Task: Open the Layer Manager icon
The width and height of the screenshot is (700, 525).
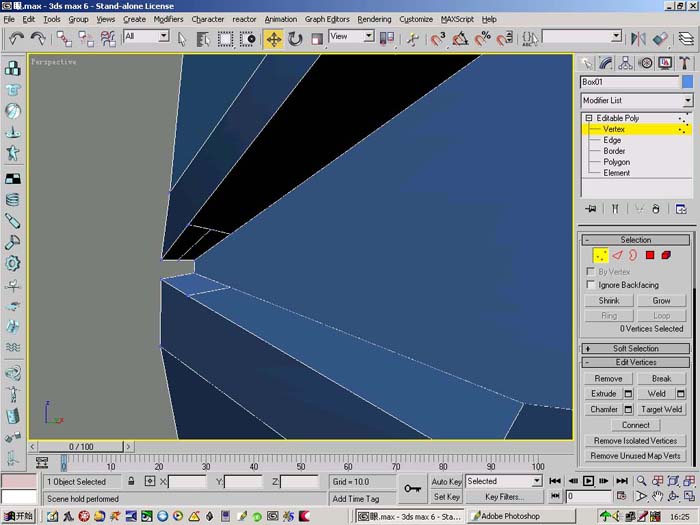Action: coord(686,39)
